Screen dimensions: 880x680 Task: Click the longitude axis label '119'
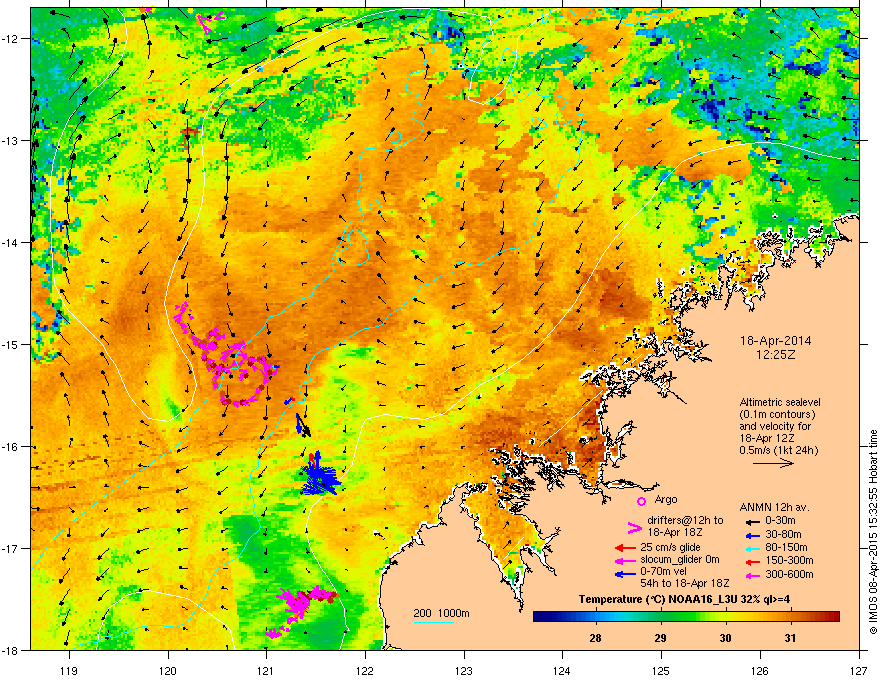(x=69, y=670)
